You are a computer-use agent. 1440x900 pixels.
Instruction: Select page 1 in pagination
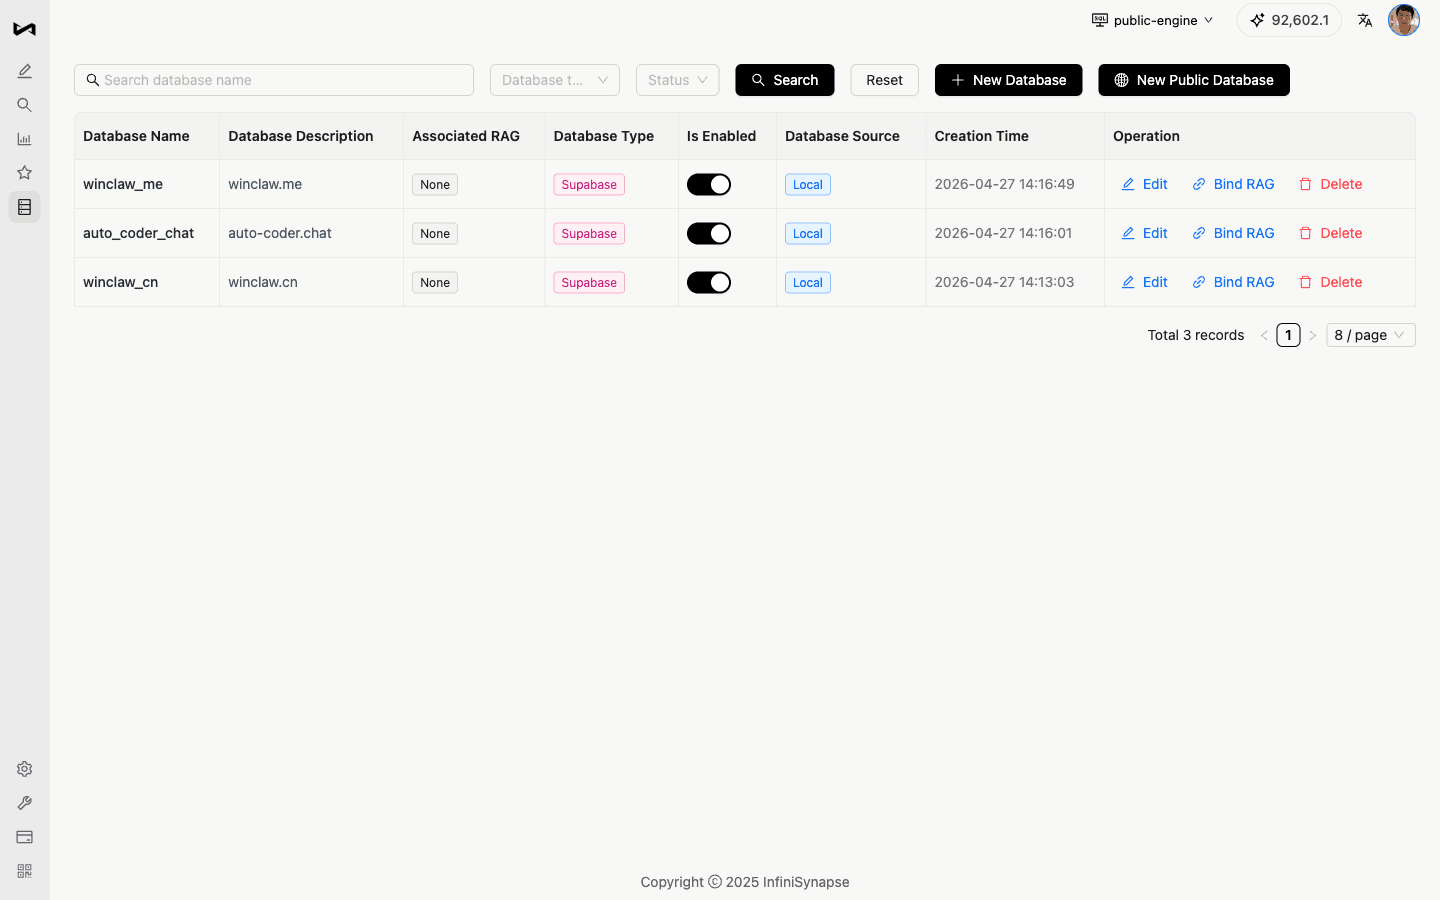coord(1288,335)
